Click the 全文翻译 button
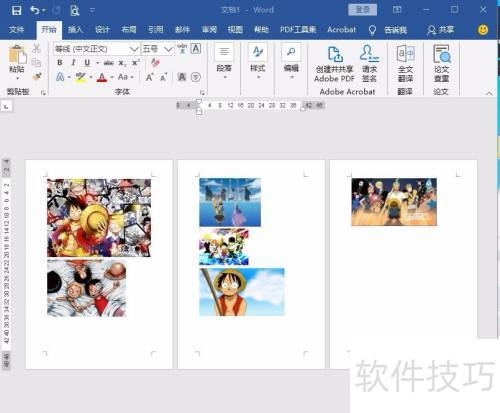This screenshot has width=500, height=413. tap(405, 64)
